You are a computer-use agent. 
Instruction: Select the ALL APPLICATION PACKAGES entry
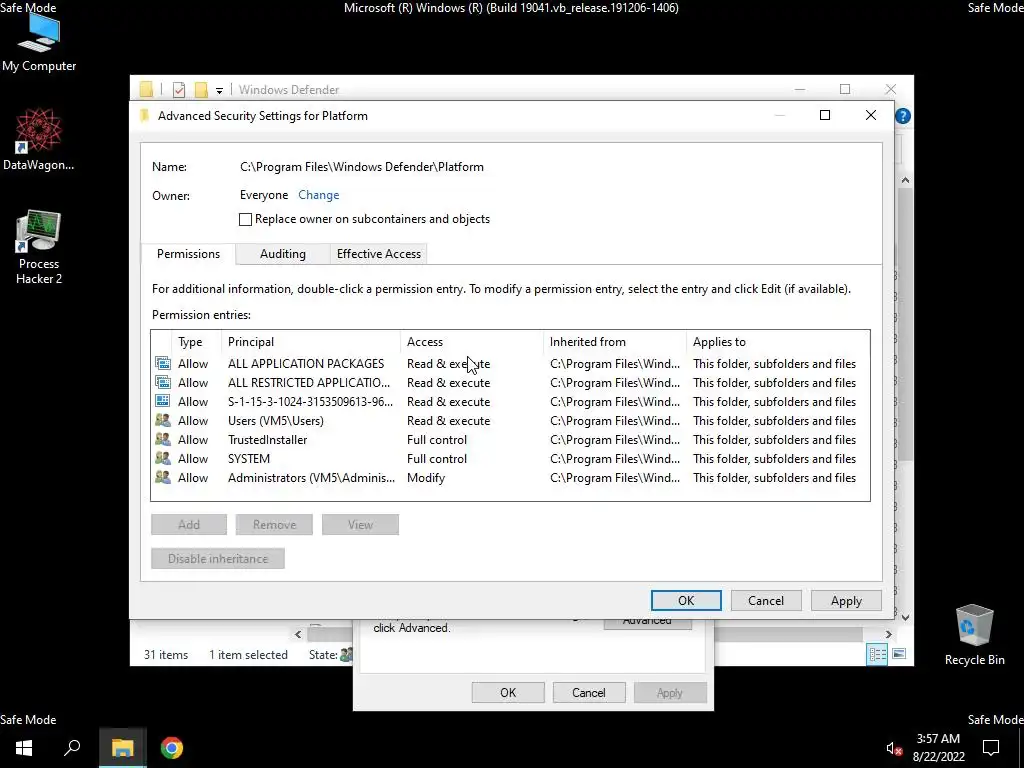(511, 364)
